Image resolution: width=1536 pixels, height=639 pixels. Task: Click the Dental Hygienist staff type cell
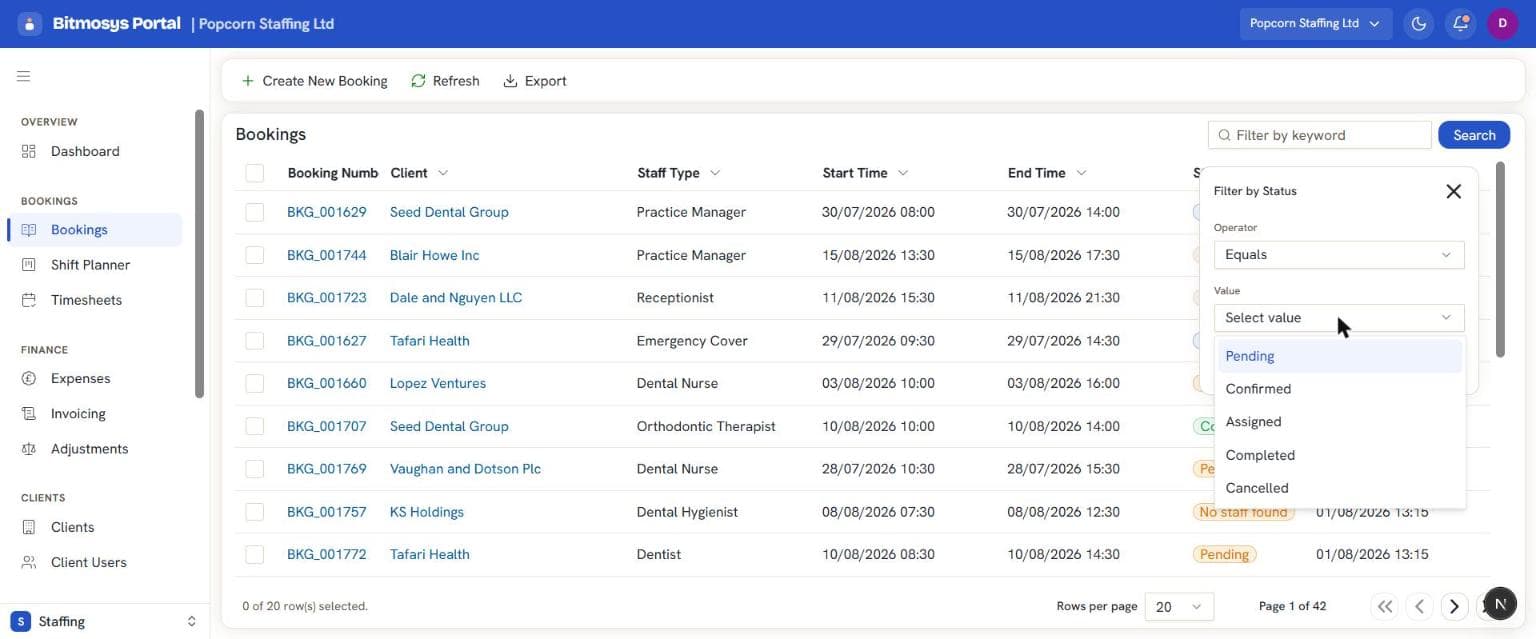point(687,512)
